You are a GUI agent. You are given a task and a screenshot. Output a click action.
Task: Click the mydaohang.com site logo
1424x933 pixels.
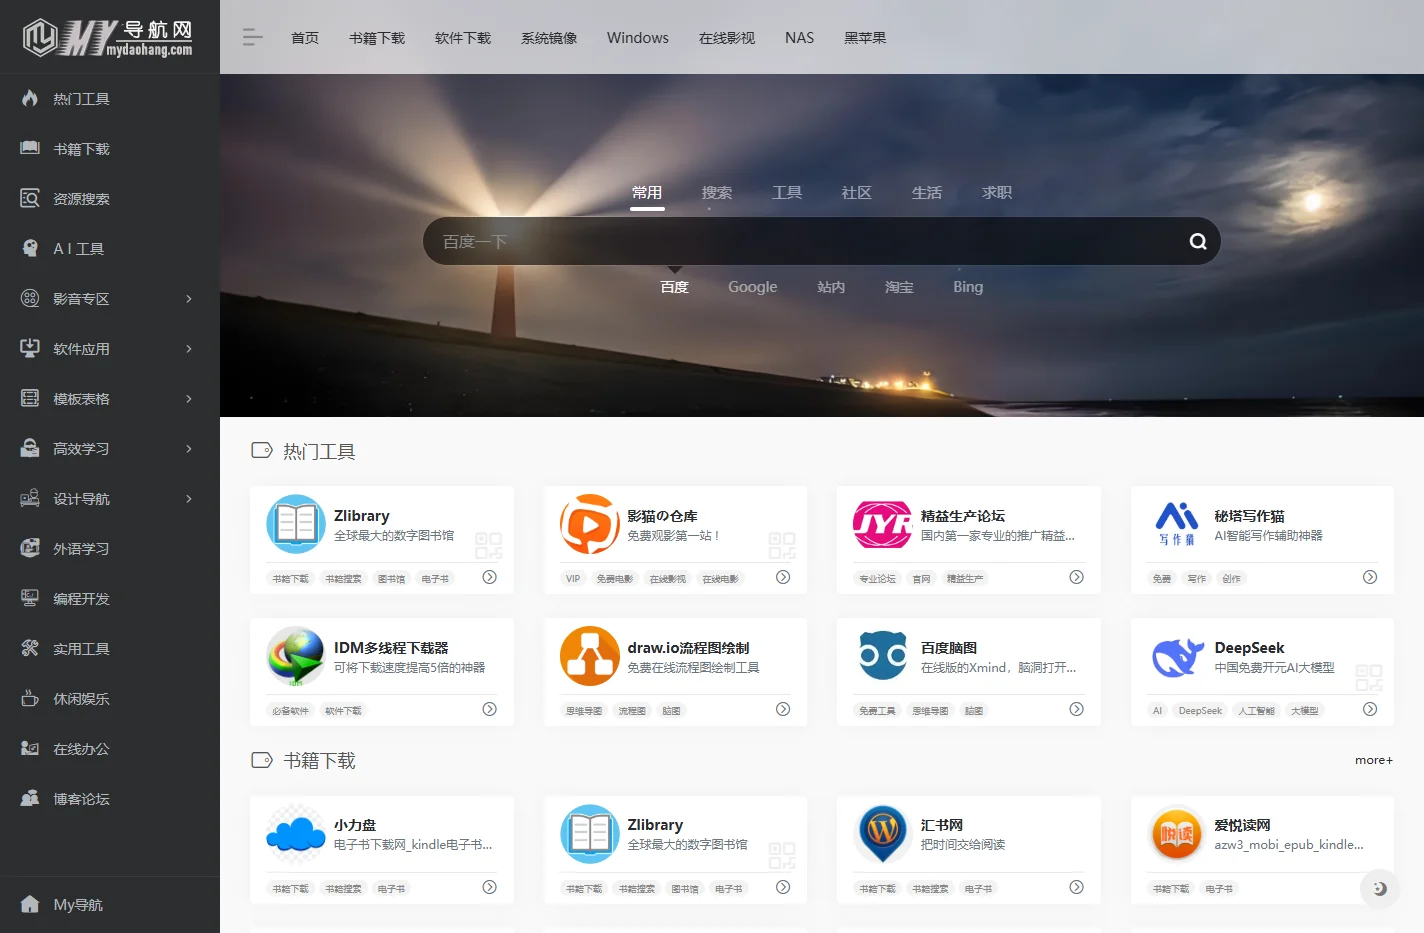107,38
